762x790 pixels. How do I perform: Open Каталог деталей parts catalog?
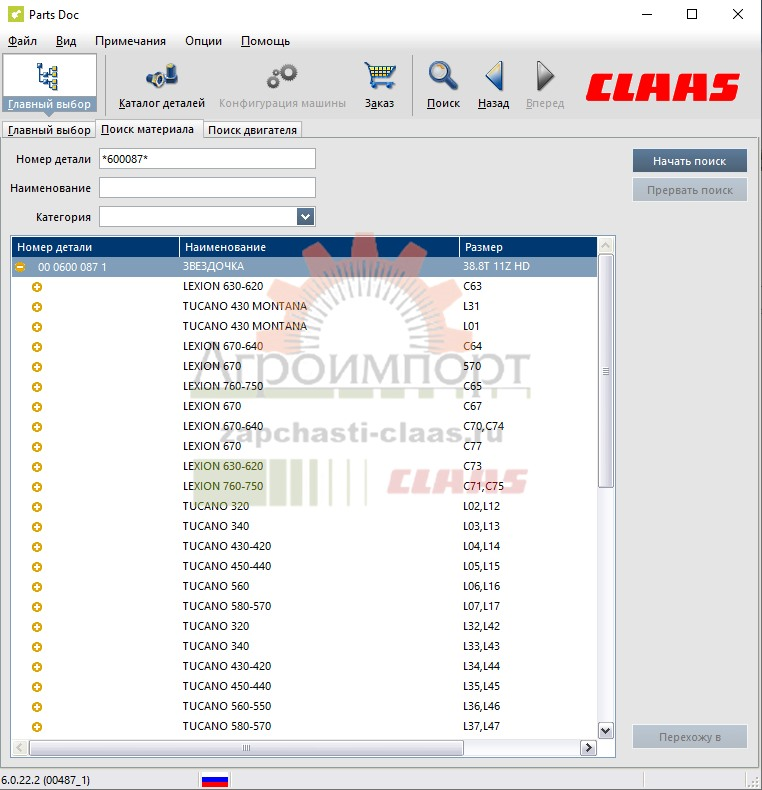click(x=162, y=86)
